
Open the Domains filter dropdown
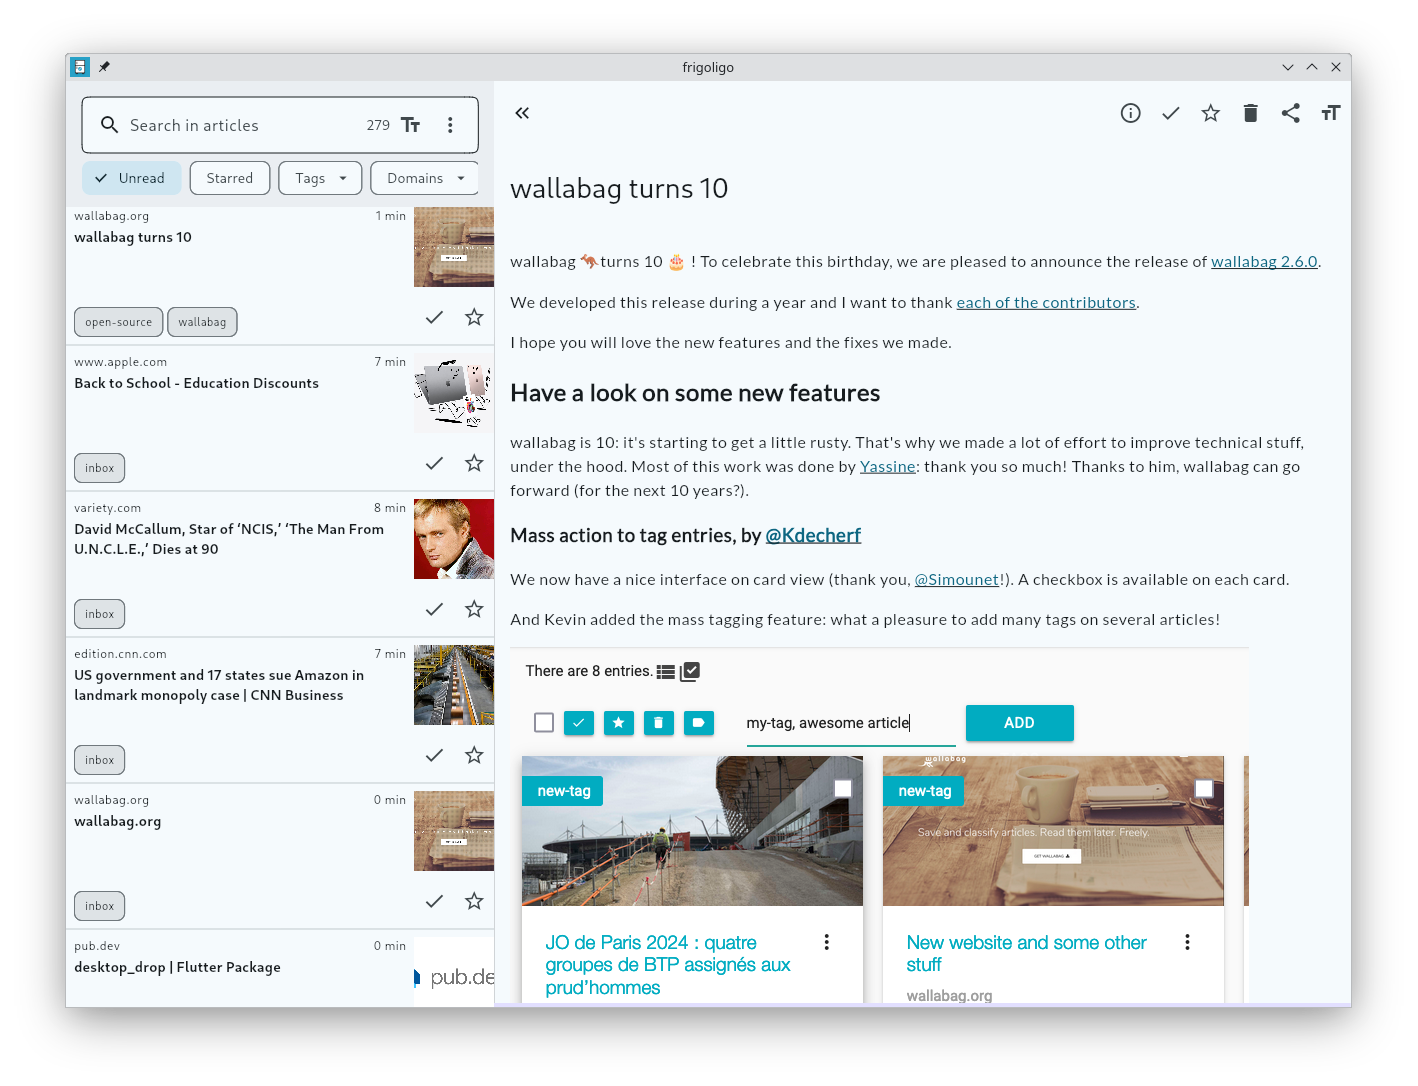[425, 178]
